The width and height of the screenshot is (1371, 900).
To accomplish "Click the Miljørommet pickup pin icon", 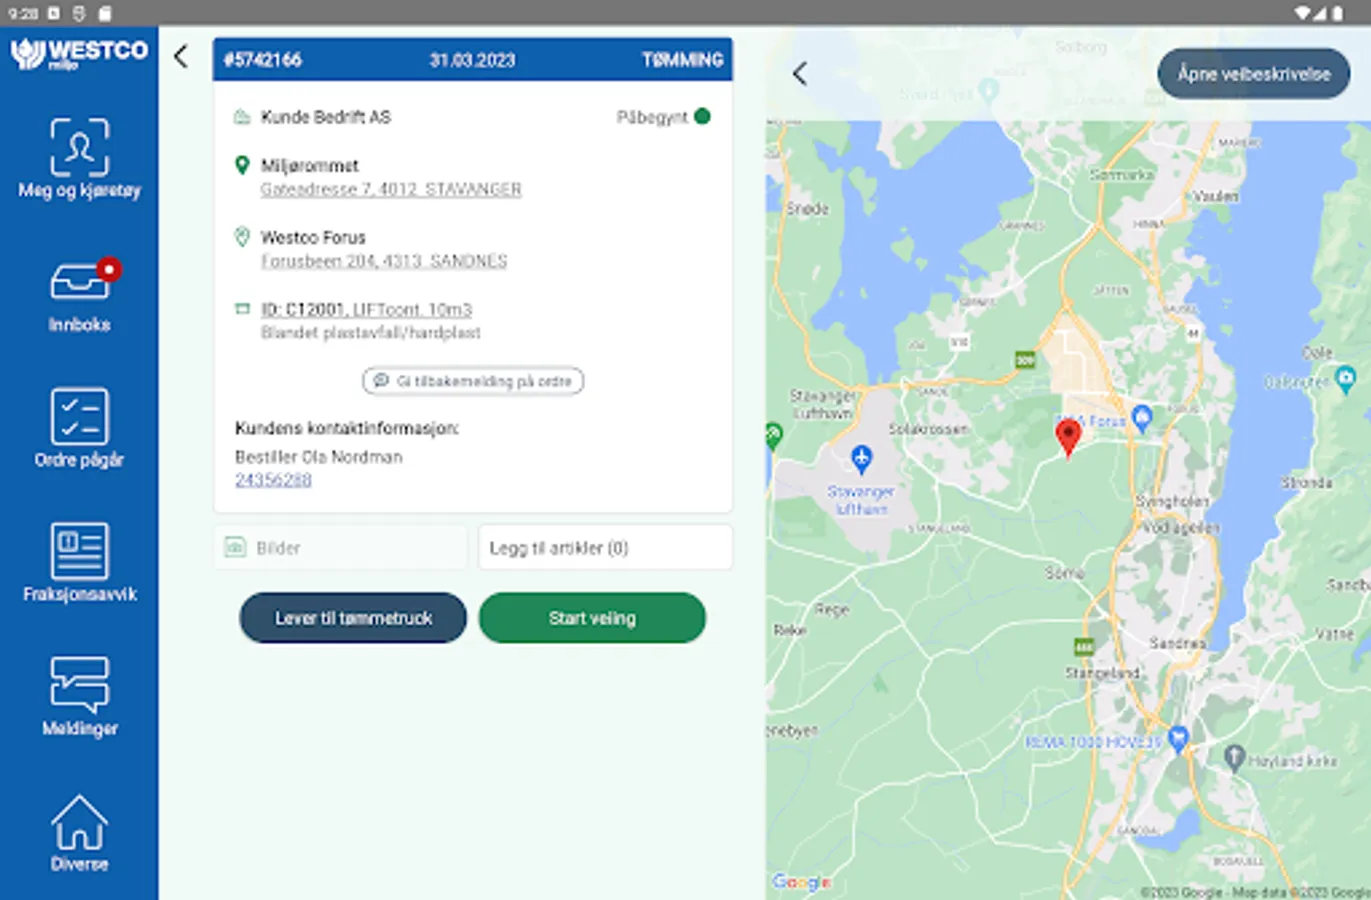I will (x=242, y=165).
